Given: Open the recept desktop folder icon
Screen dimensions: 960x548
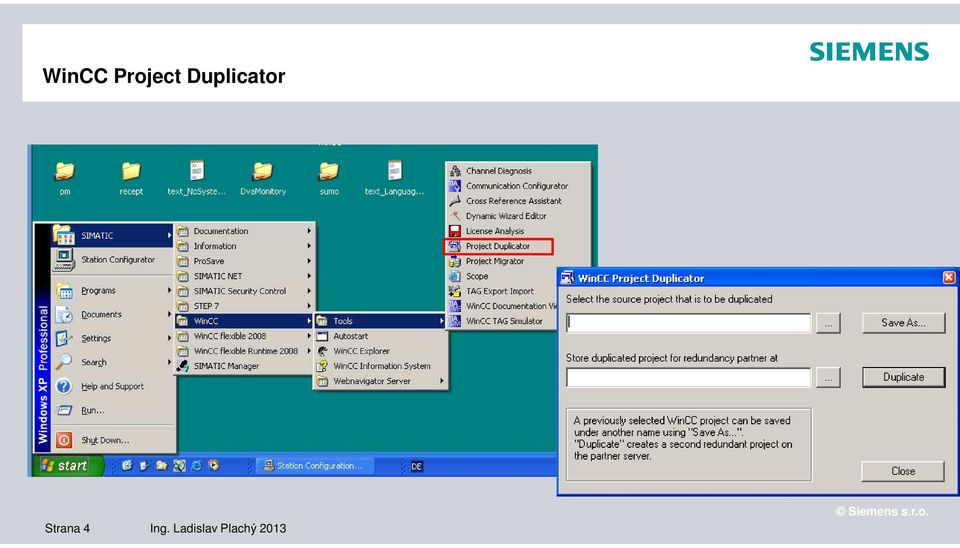Looking at the screenshot, I should click(131, 171).
